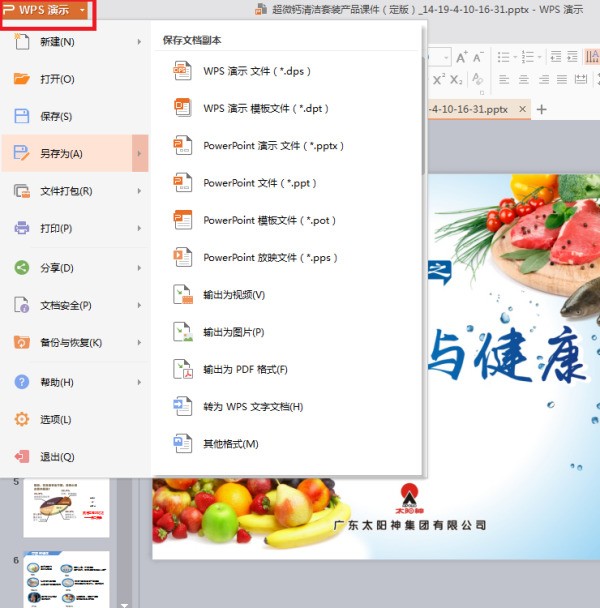The height and width of the screenshot is (608, 600).
Task: Click the 打开(O) folder icon
Action: coord(22,79)
